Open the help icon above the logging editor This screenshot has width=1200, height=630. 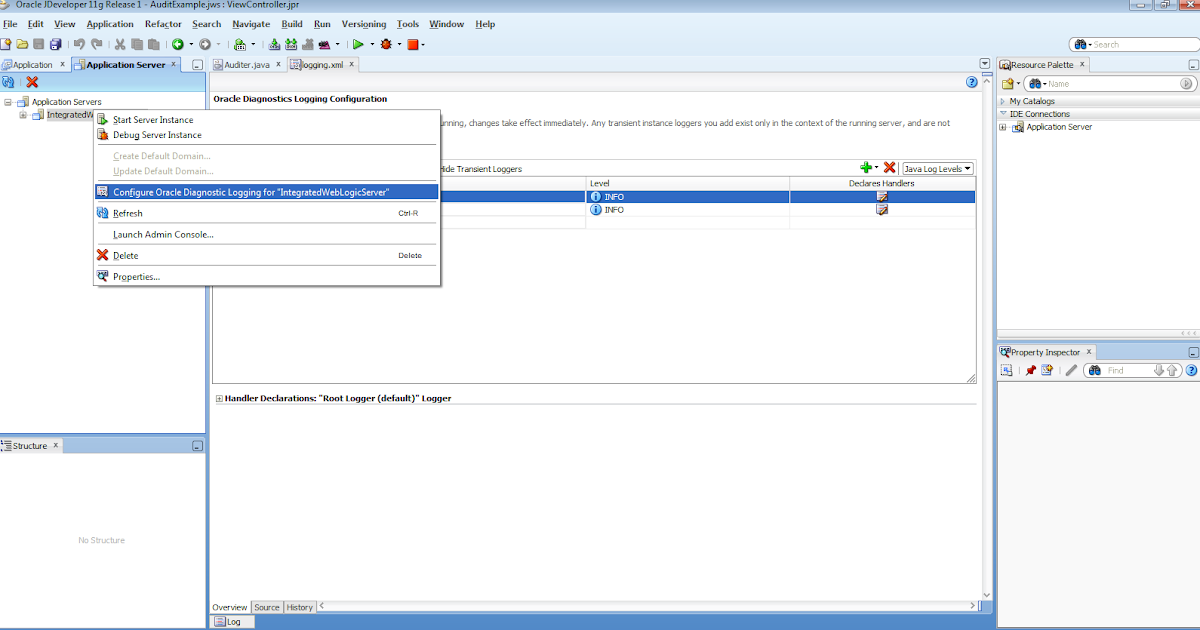(x=971, y=81)
